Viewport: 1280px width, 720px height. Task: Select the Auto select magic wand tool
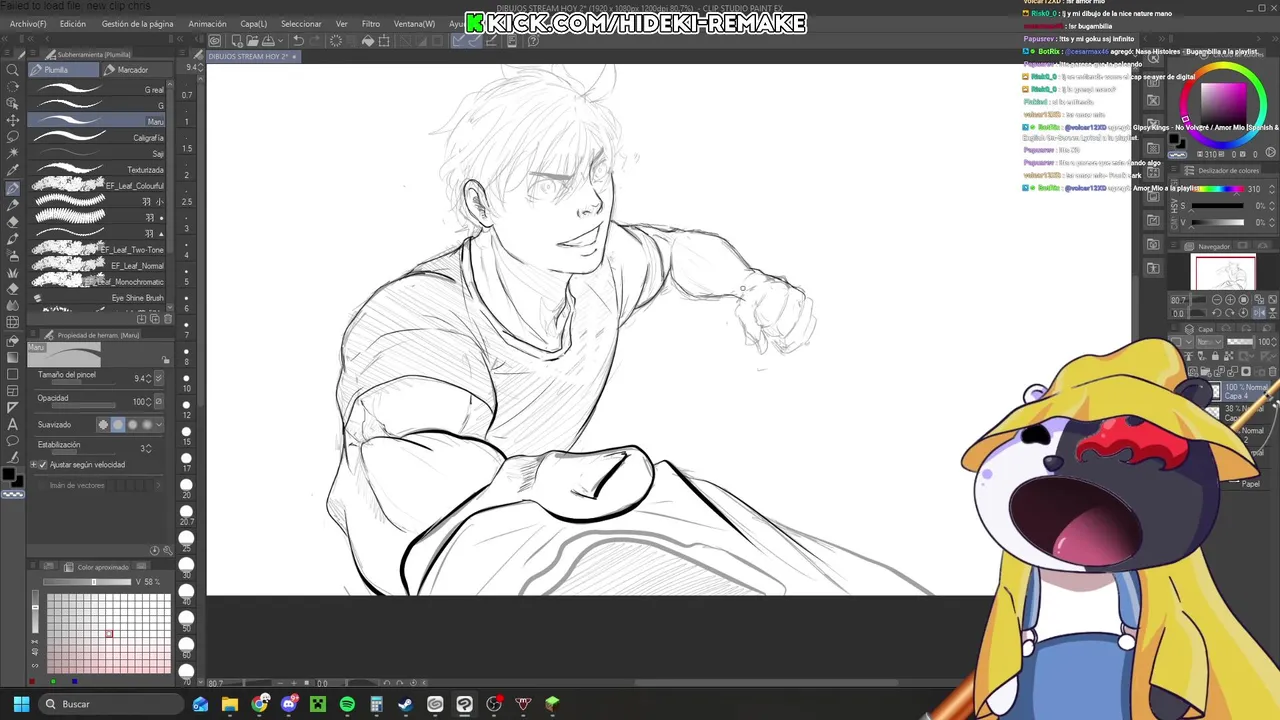pyautogui.click(x=12, y=154)
